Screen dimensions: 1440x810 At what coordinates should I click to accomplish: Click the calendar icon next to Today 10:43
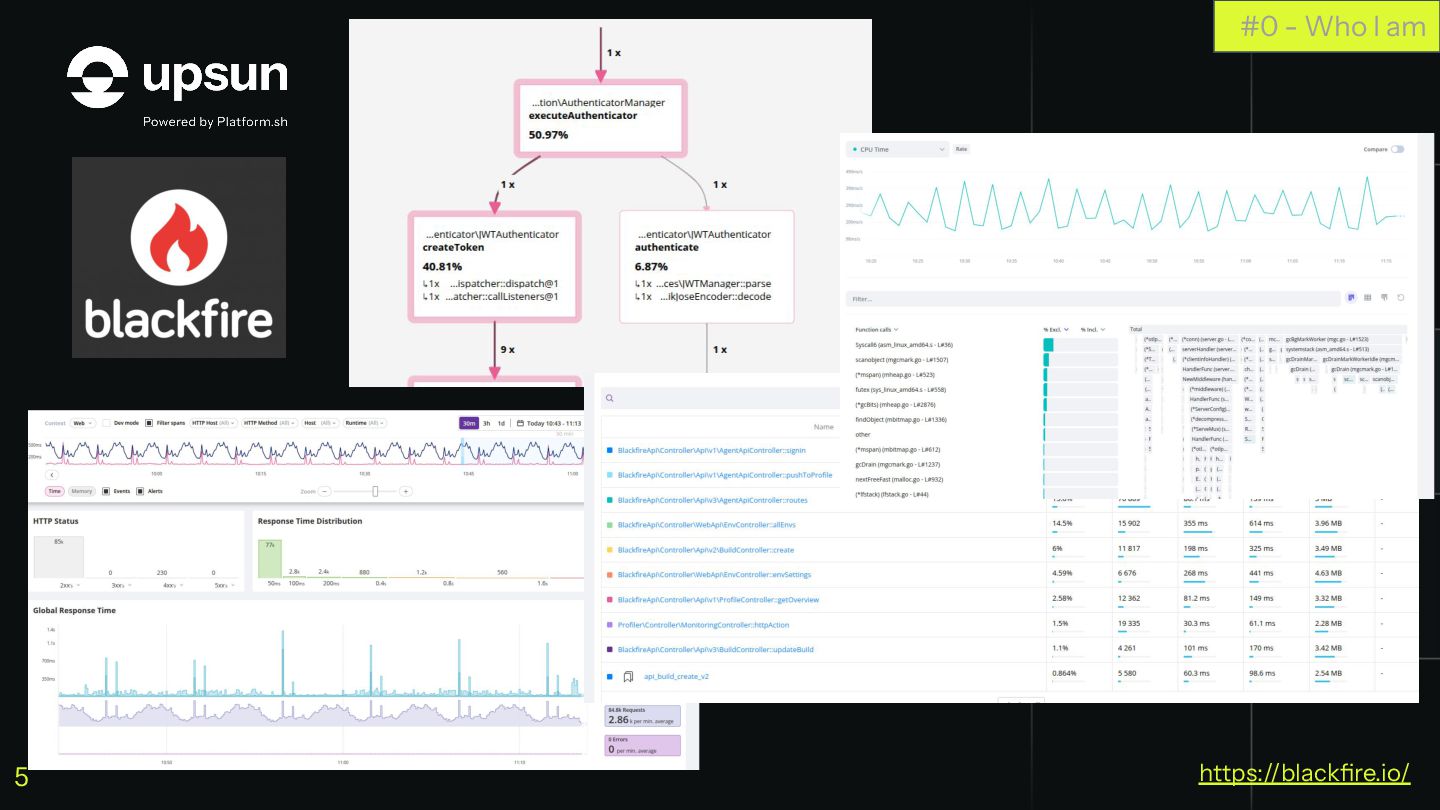point(520,423)
